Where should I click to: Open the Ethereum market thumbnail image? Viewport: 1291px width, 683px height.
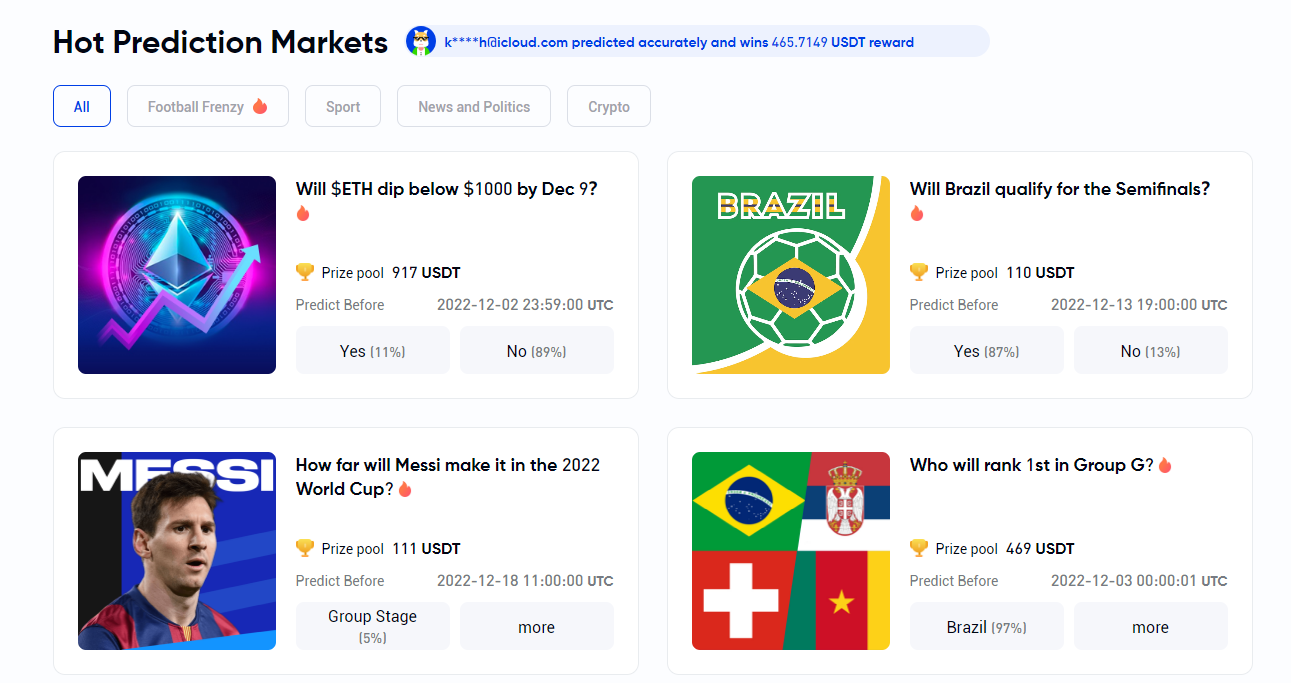(x=177, y=275)
